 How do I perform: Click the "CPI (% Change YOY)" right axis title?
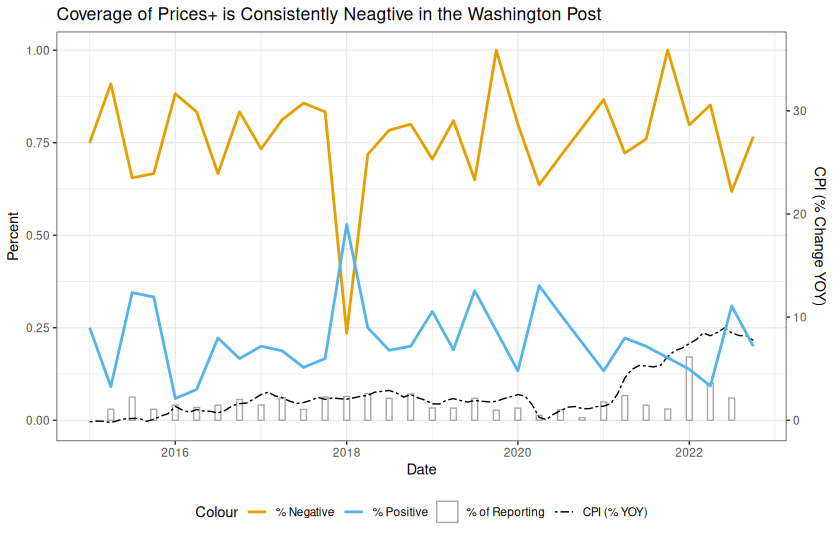819,235
